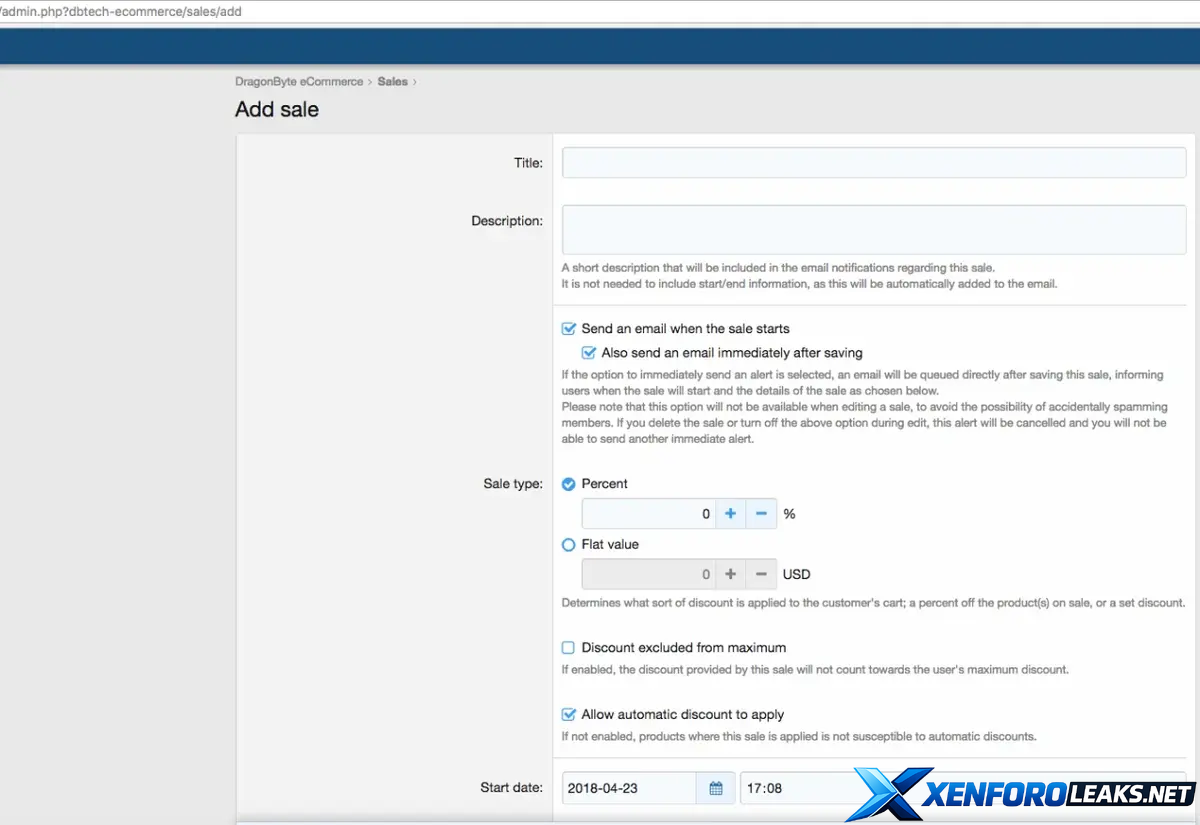Uncheck 'Also send an email immediately after saving'
Screen dimensions: 1200x825
589,353
